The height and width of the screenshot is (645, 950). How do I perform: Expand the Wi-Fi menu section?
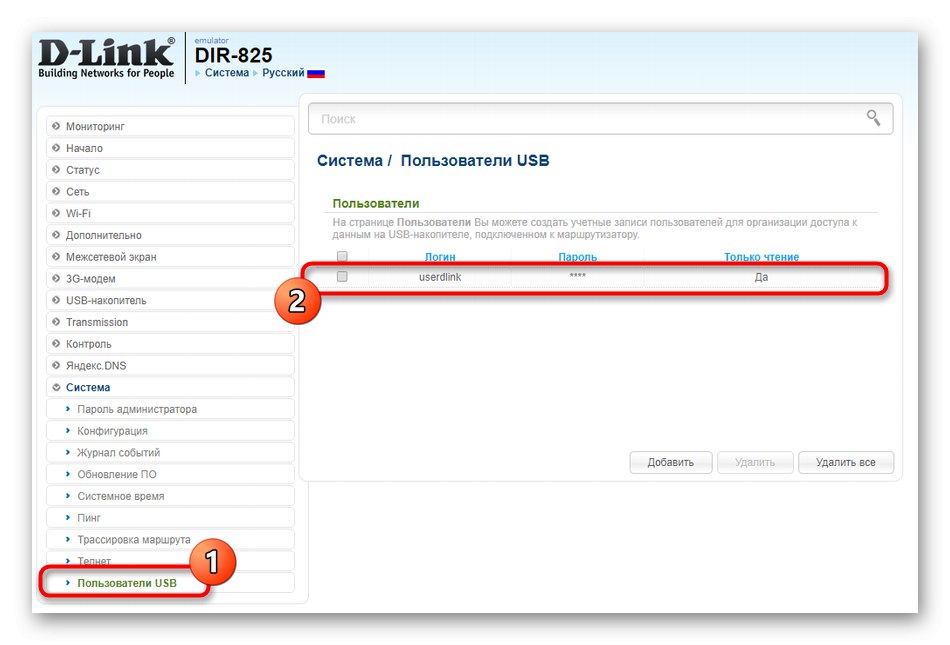click(x=170, y=213)
